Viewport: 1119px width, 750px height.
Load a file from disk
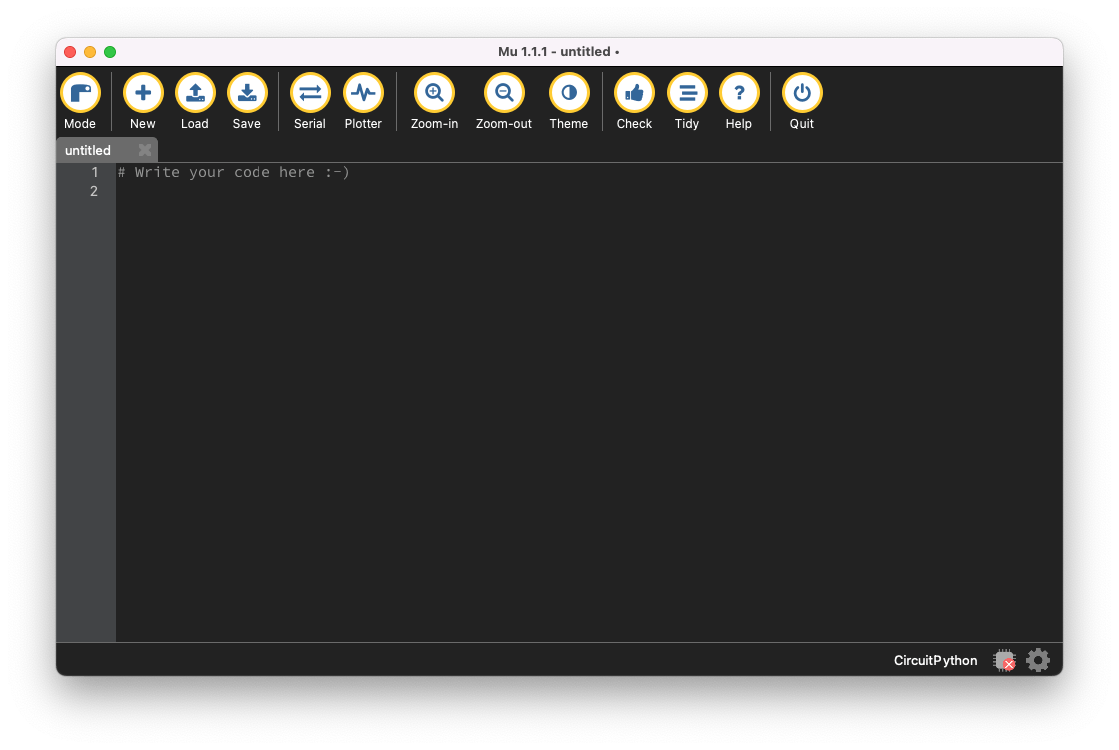(x=195, y=102)
